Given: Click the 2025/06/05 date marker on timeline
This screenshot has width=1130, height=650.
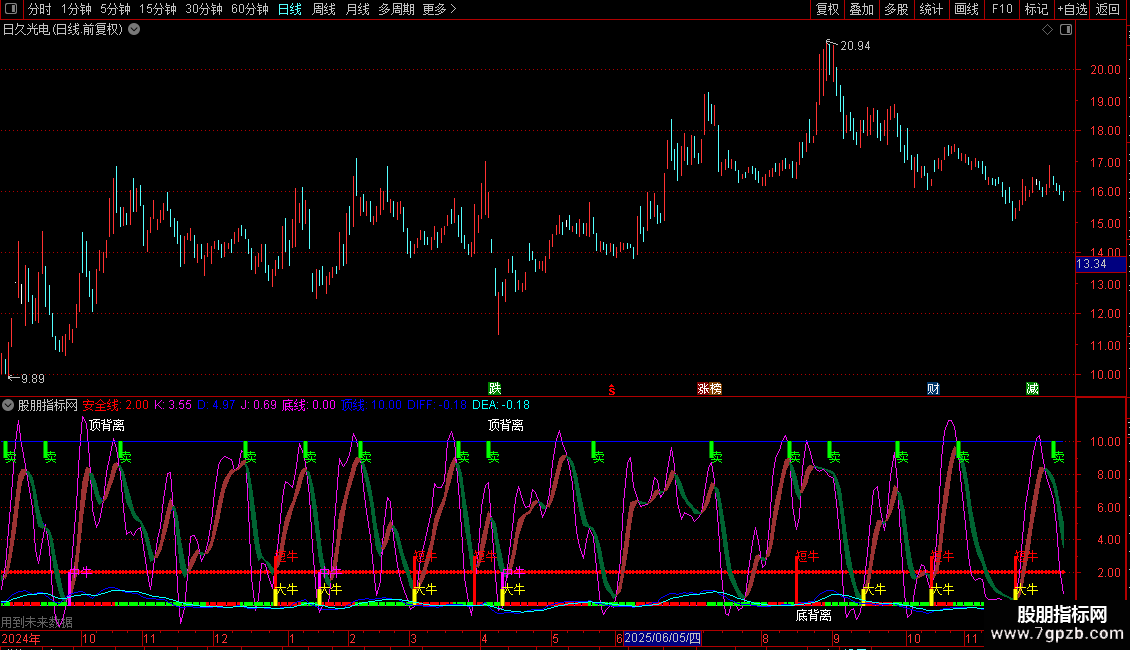Looking at the screenshot, I should pos(663,638).
